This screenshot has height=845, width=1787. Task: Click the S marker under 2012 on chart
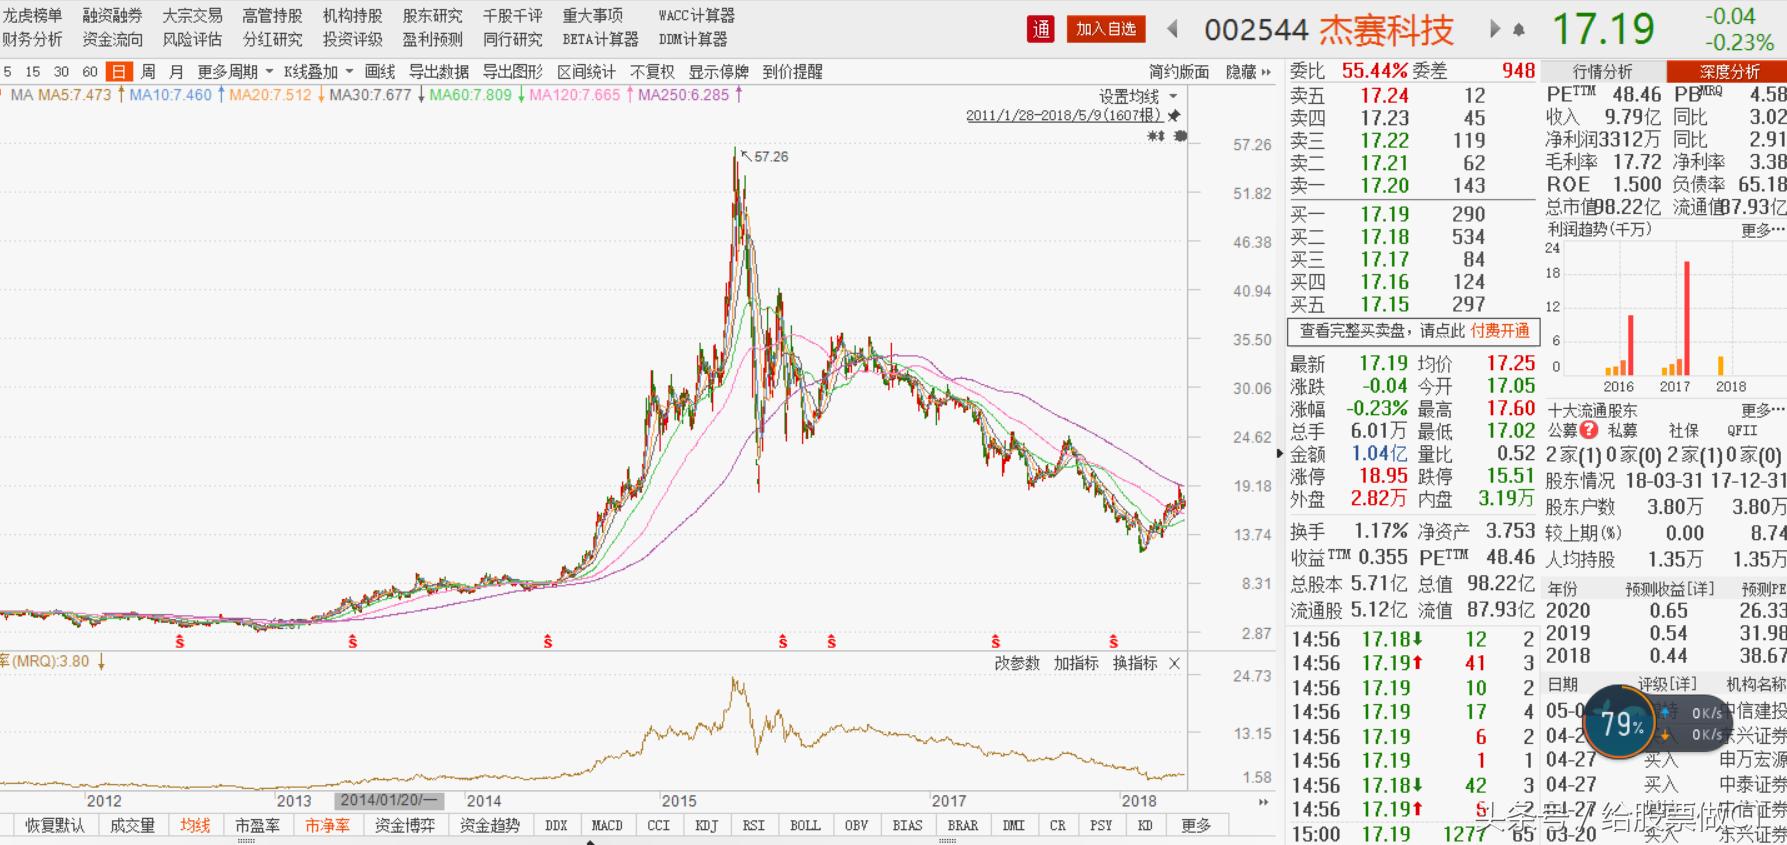(180, 641)
